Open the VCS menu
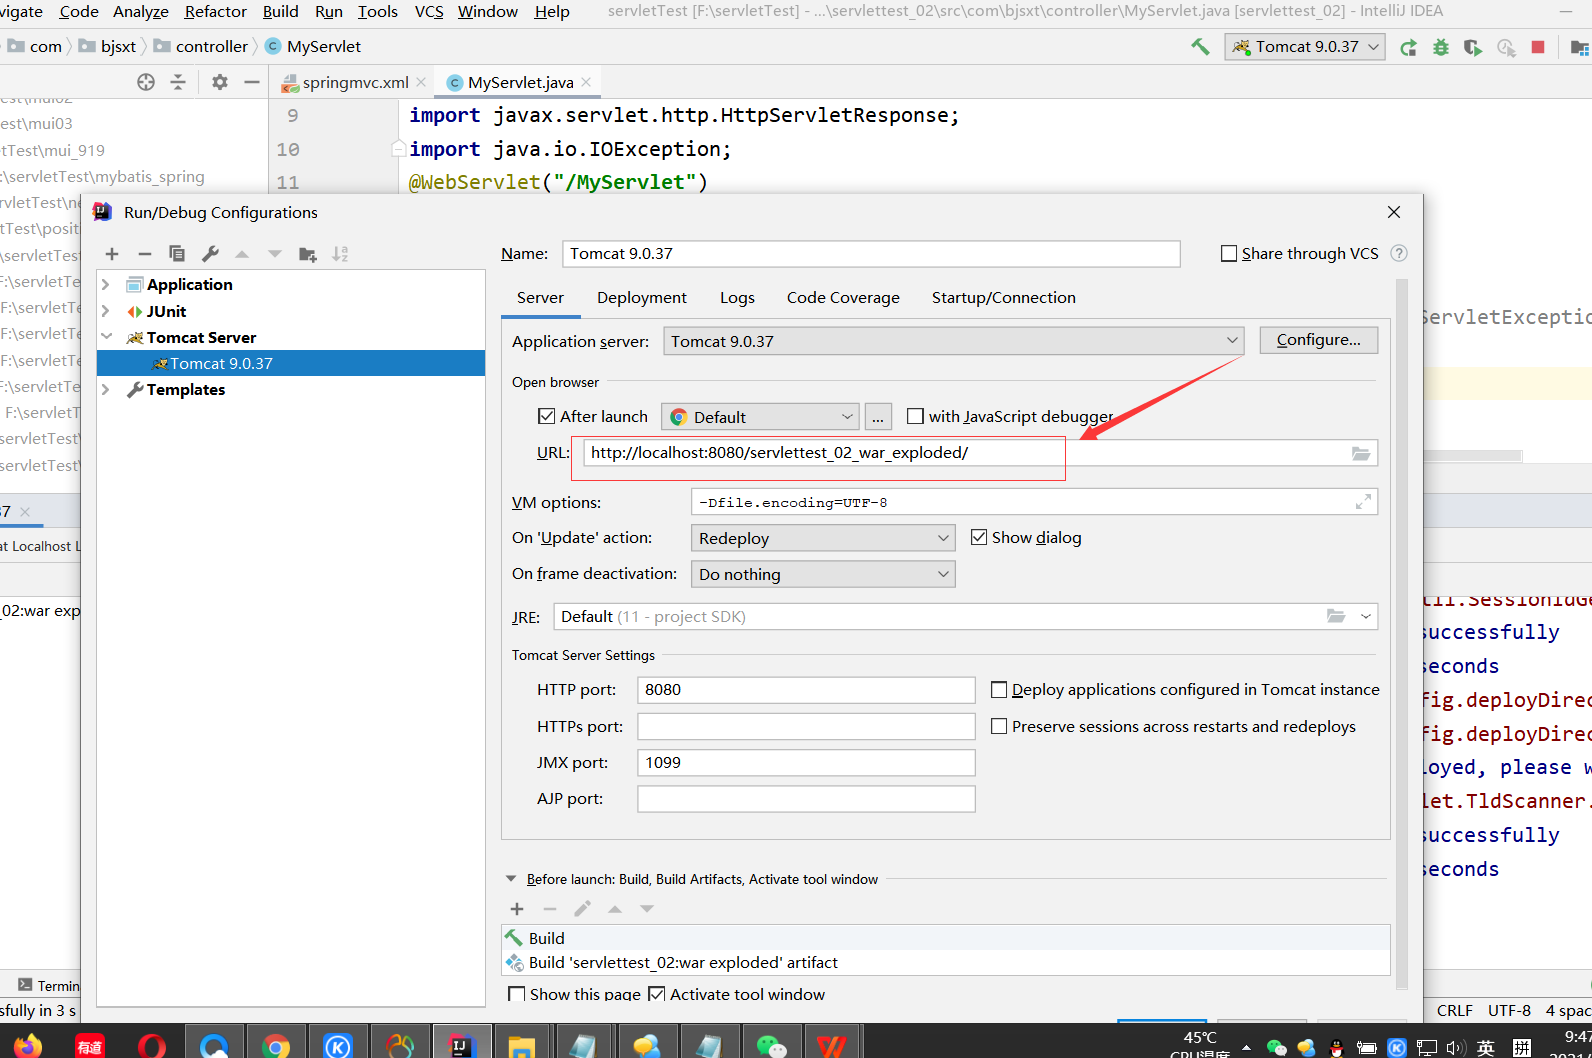This screenshot has width=1592, height=1058. [x=429, y=12]
